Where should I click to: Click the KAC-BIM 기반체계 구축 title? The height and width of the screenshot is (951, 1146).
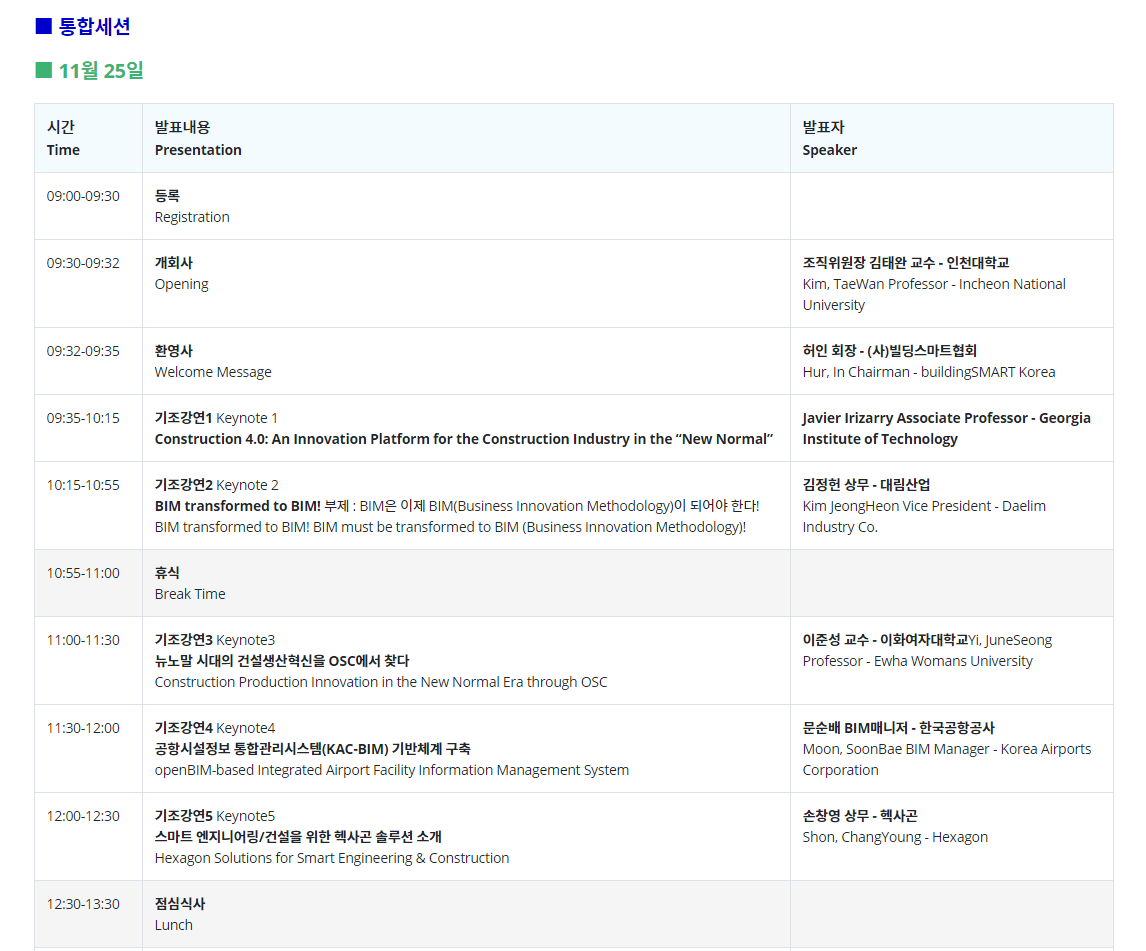(x=313, y=749)
